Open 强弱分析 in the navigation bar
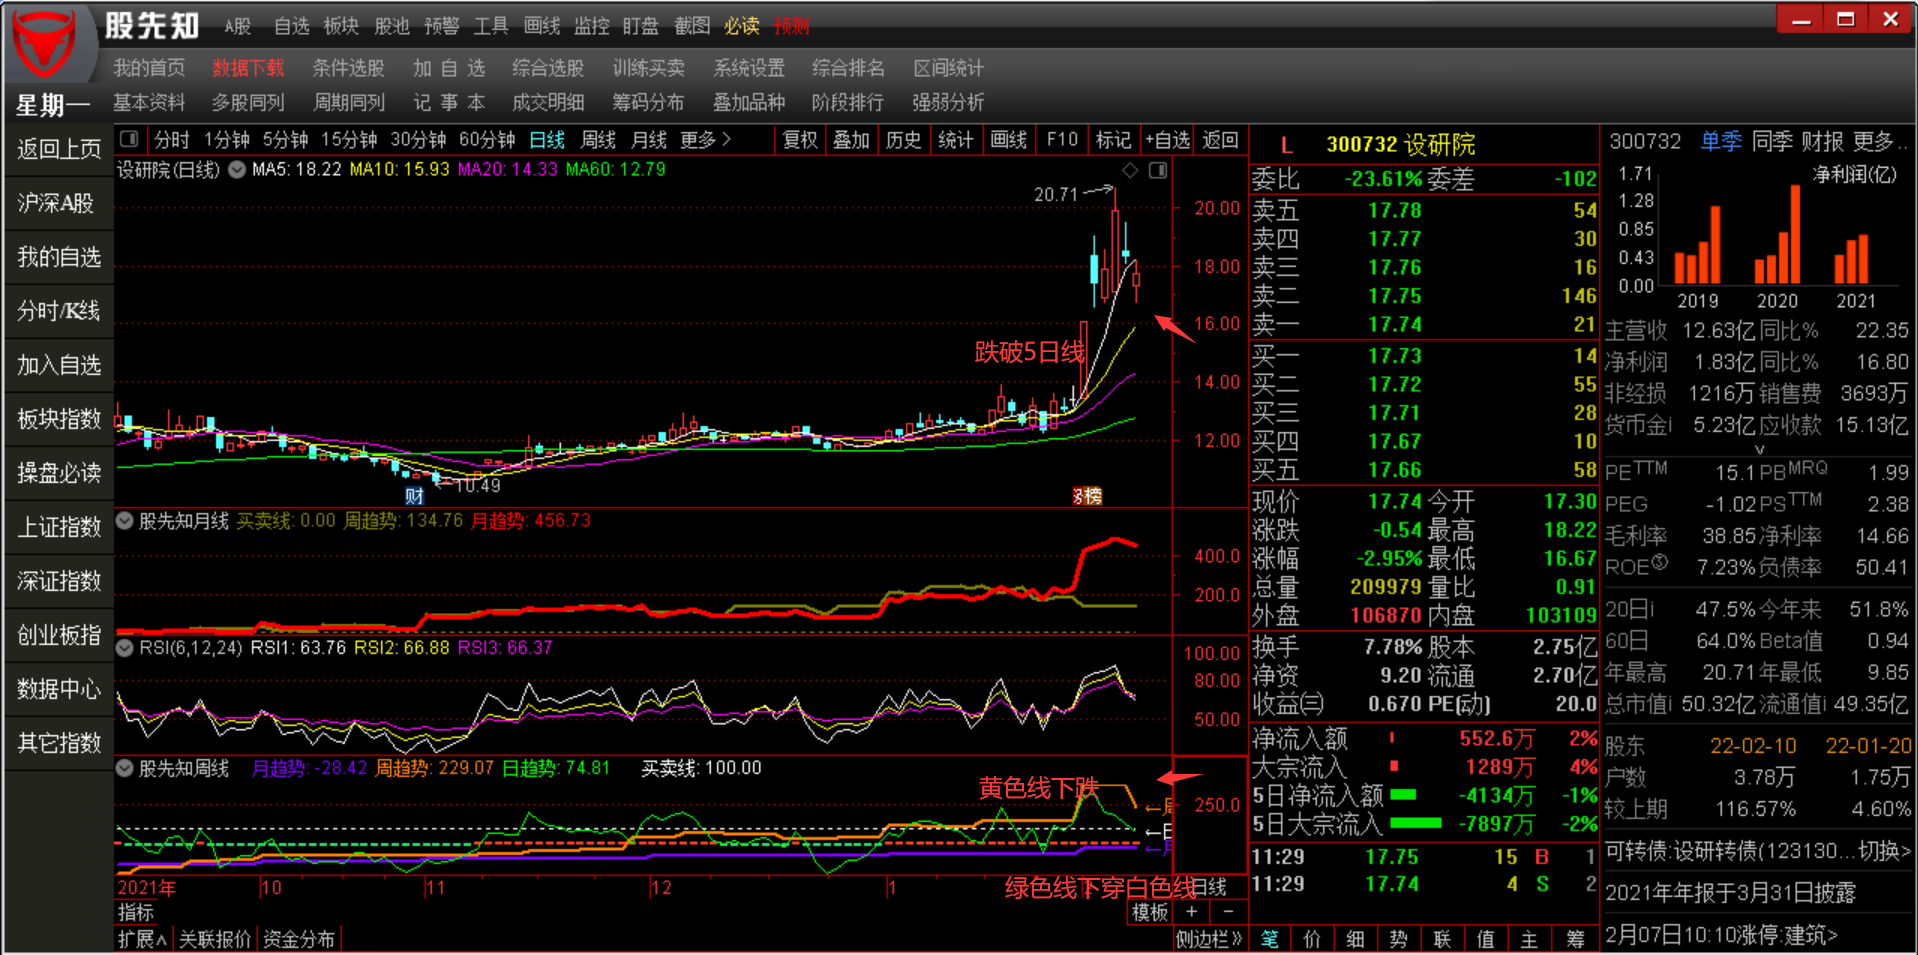Screen dimensions: 1918x955 [x=948, y=102]
